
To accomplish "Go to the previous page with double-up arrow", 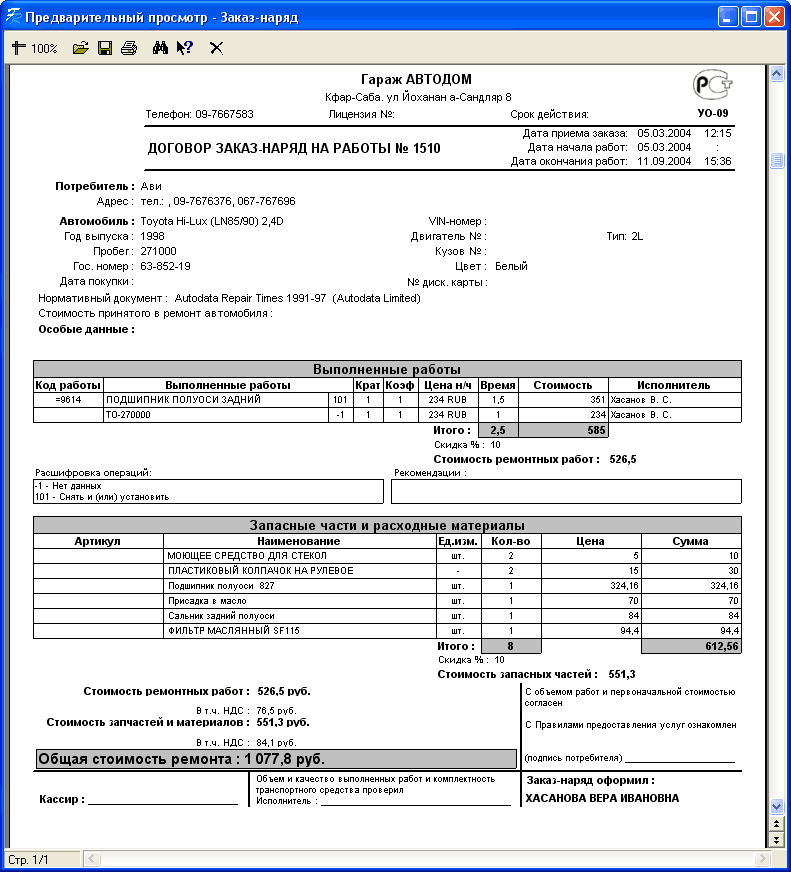I will click(775, 823).
